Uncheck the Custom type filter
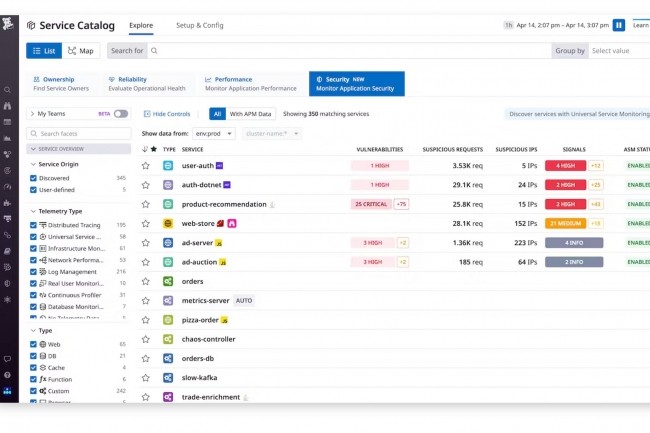Viewport: 650px width, 433px height. [x=33, y=391]
